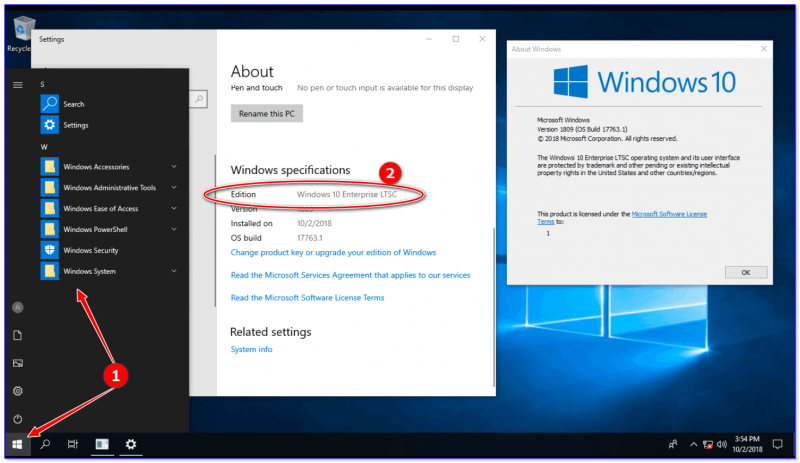Open Task View on the taskbar
Image resolution: width=800 pixels, height=463 pixels.
[x=73, y=444]
